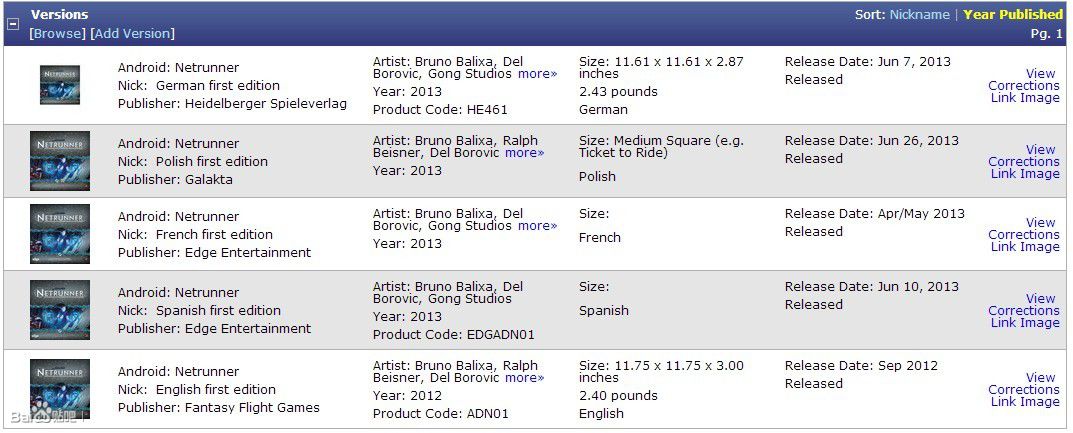This screenshot has height=433, width=1073.
Task: Open the Polish first edition box thumbnail
Action: 60,161
